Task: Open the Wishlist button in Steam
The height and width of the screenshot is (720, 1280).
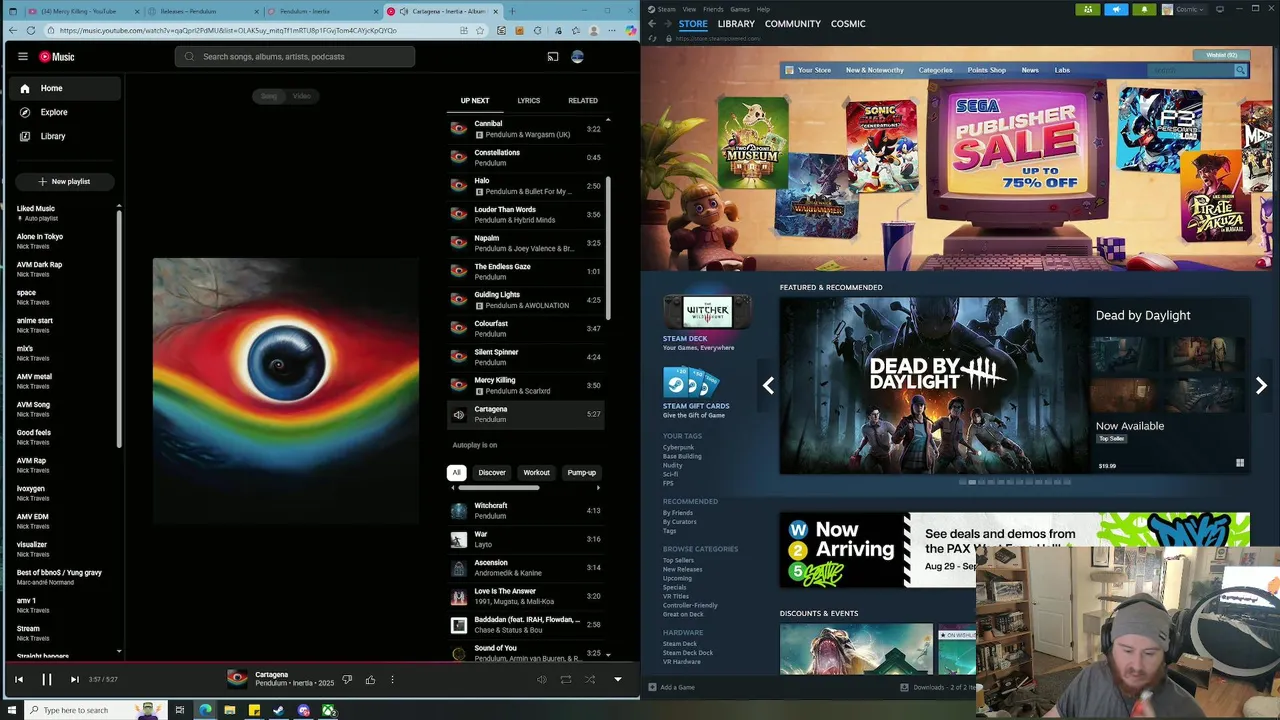Action: (1221, 55)
